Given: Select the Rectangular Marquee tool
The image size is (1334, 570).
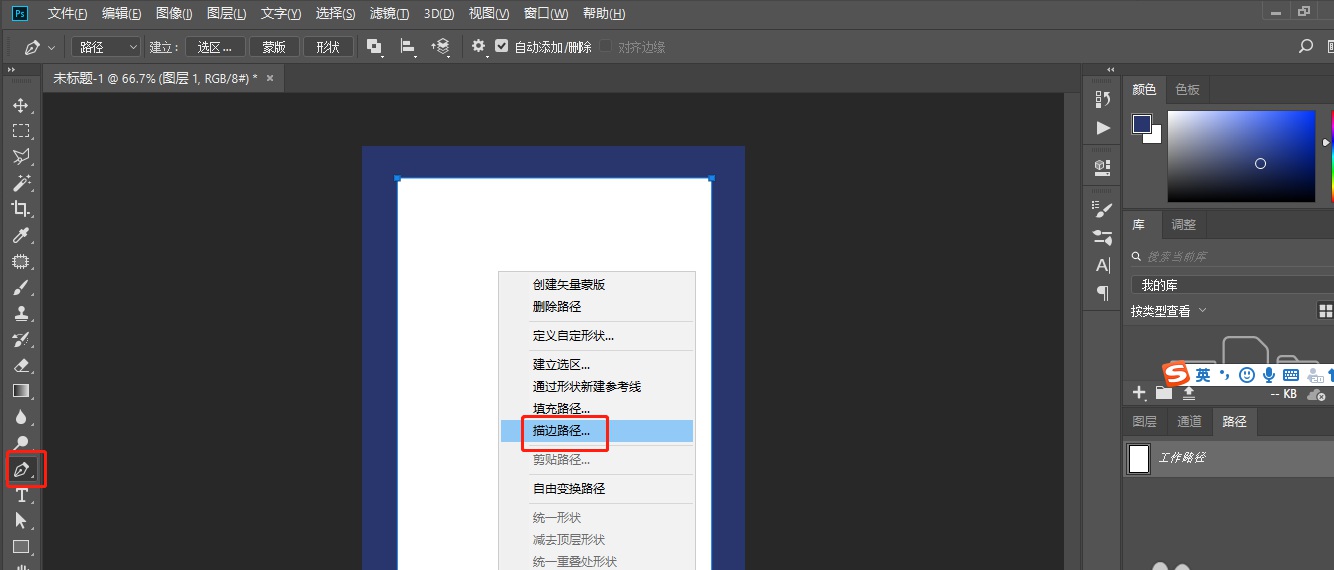Looking at the screenshot, I should (x=21, y=131).
